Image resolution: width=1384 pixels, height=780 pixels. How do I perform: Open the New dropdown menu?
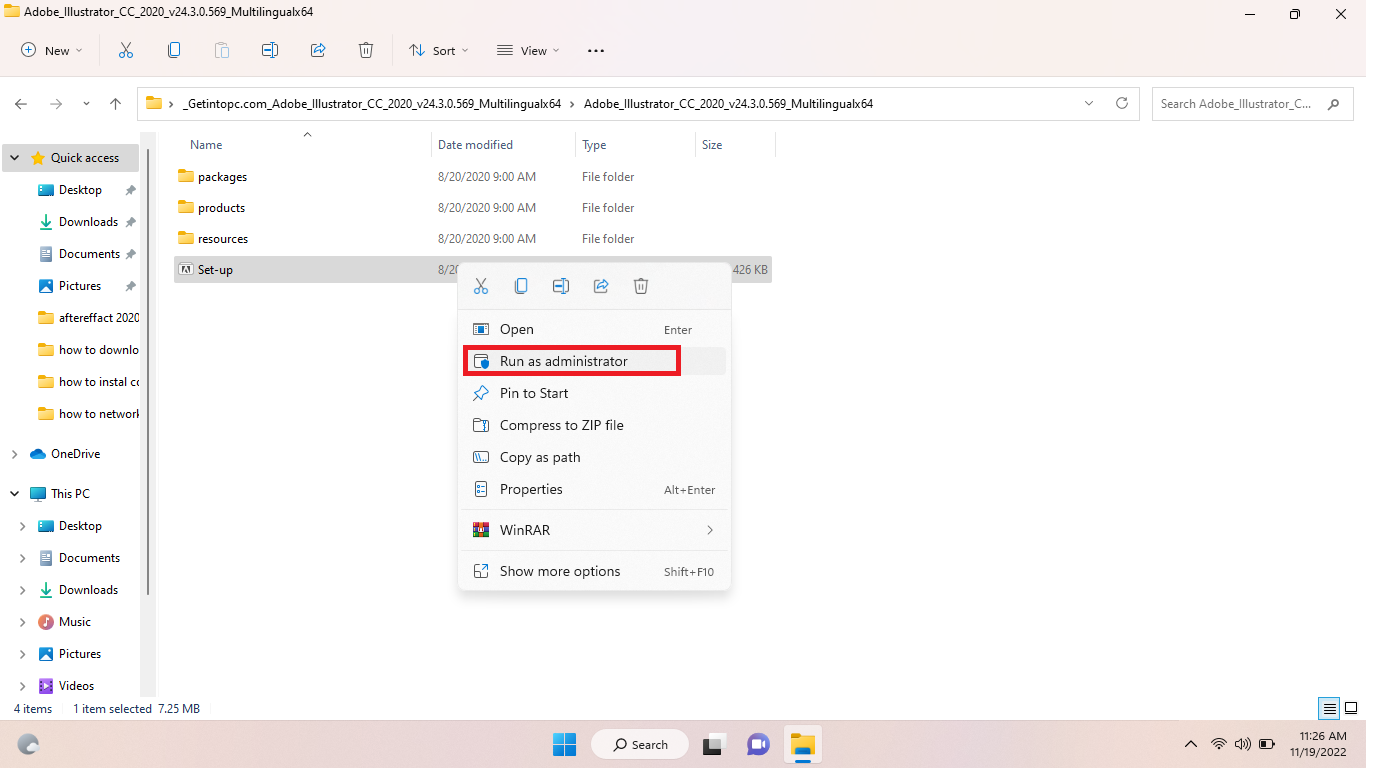pos(52,50)
